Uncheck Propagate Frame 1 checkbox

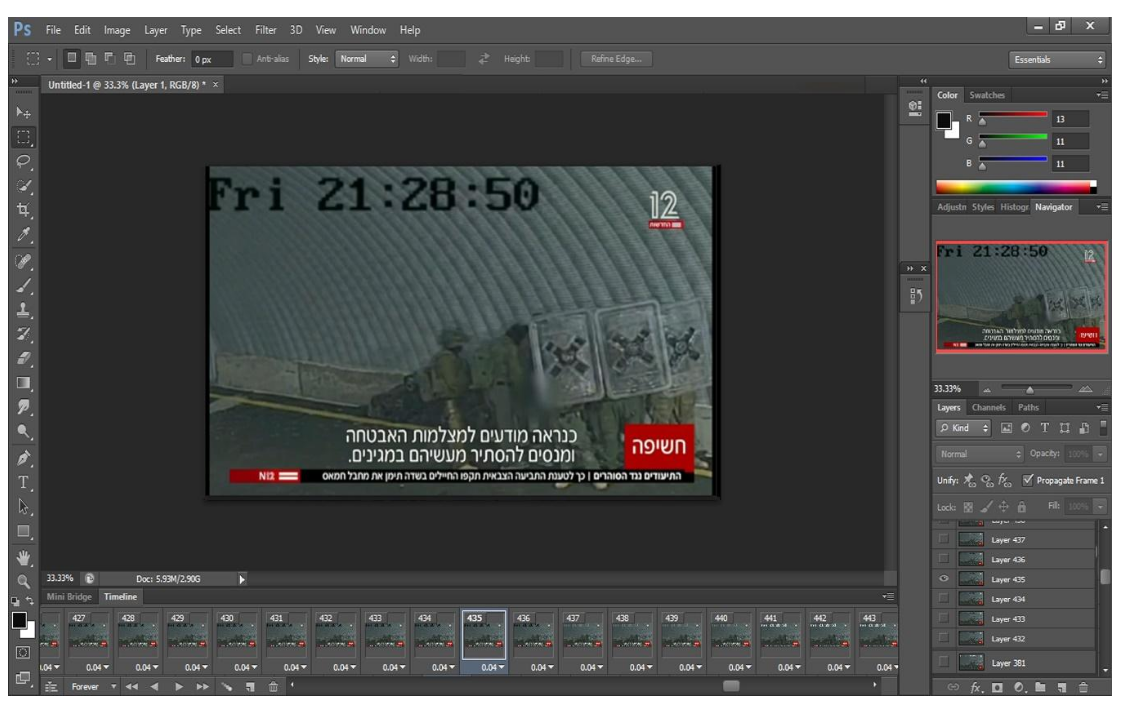coord(1025,480)
